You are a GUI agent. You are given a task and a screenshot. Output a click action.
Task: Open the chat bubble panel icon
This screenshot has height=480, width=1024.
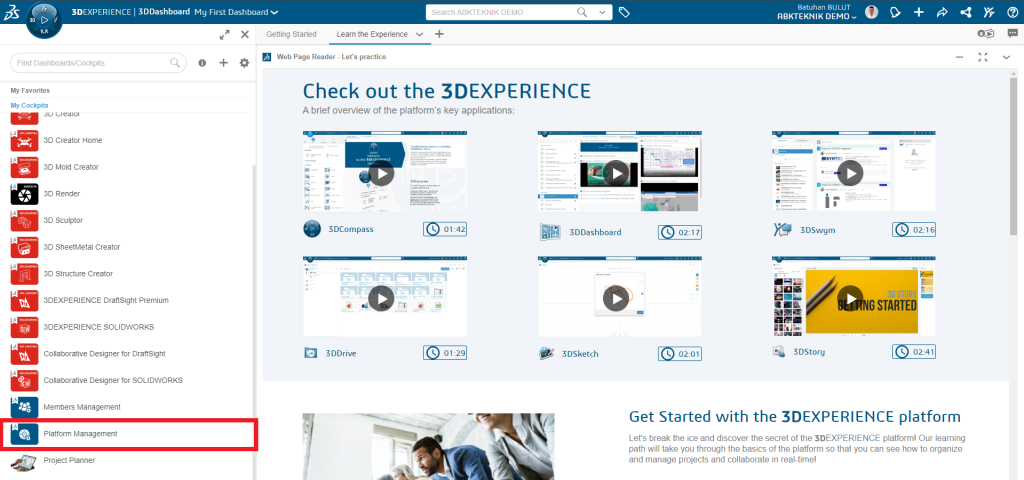coord(1012,34)
